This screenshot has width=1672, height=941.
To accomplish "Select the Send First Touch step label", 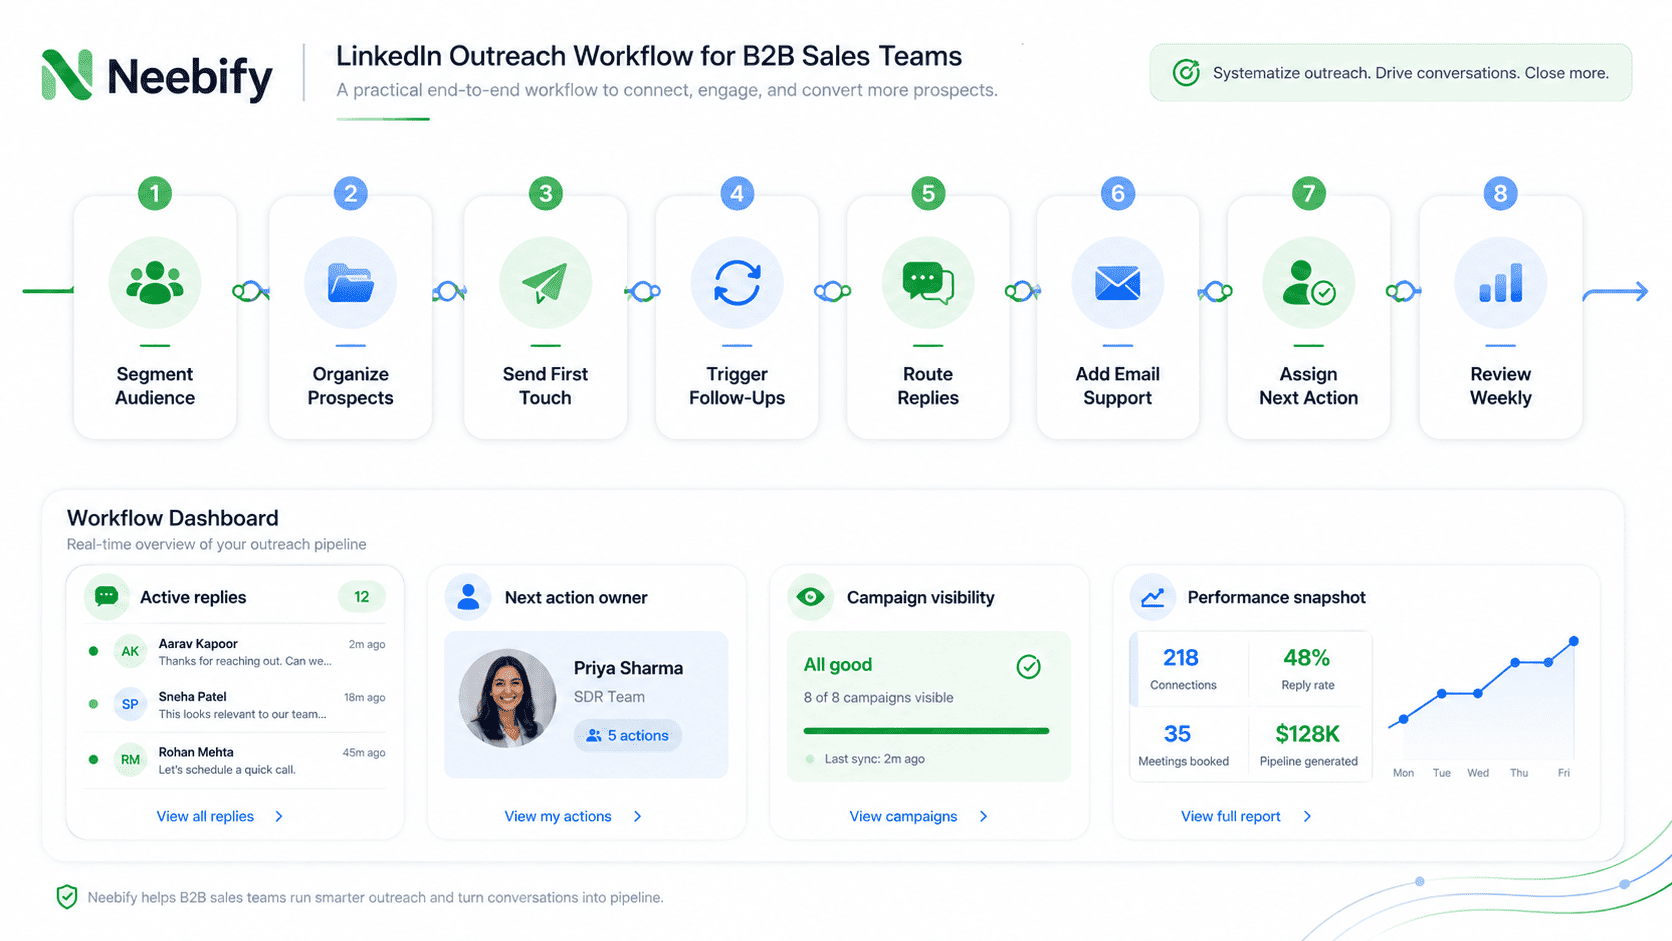I will (545, 386).
